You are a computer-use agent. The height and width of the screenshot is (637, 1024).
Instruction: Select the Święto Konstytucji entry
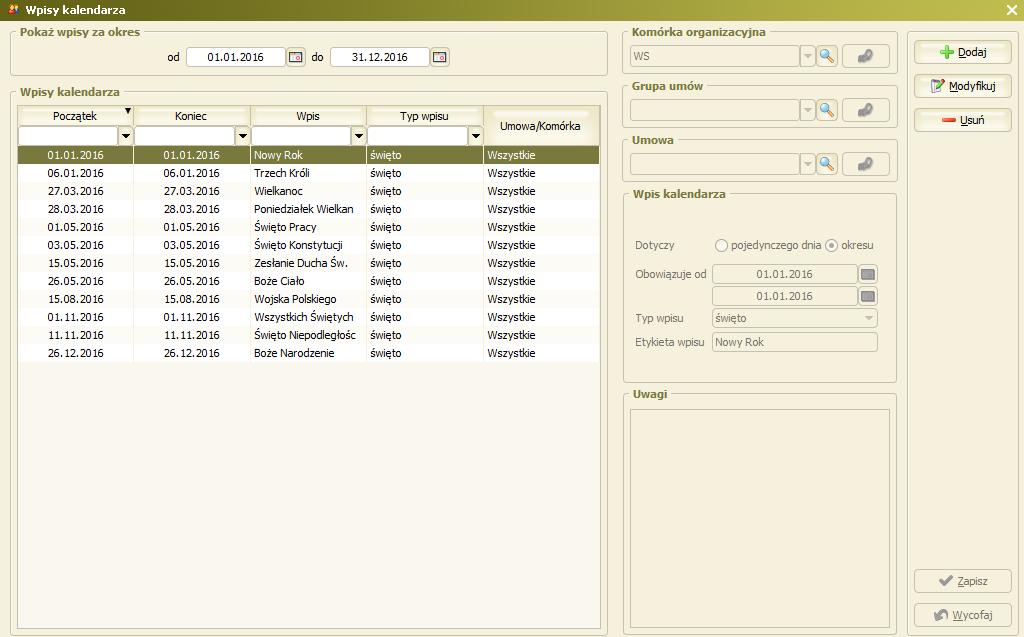click(308, 245)
